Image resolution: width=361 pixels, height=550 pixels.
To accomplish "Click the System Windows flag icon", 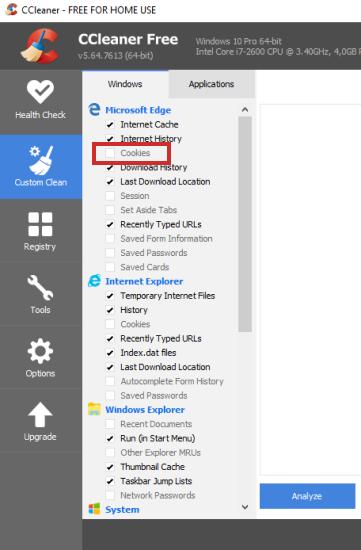I will 94,509.
